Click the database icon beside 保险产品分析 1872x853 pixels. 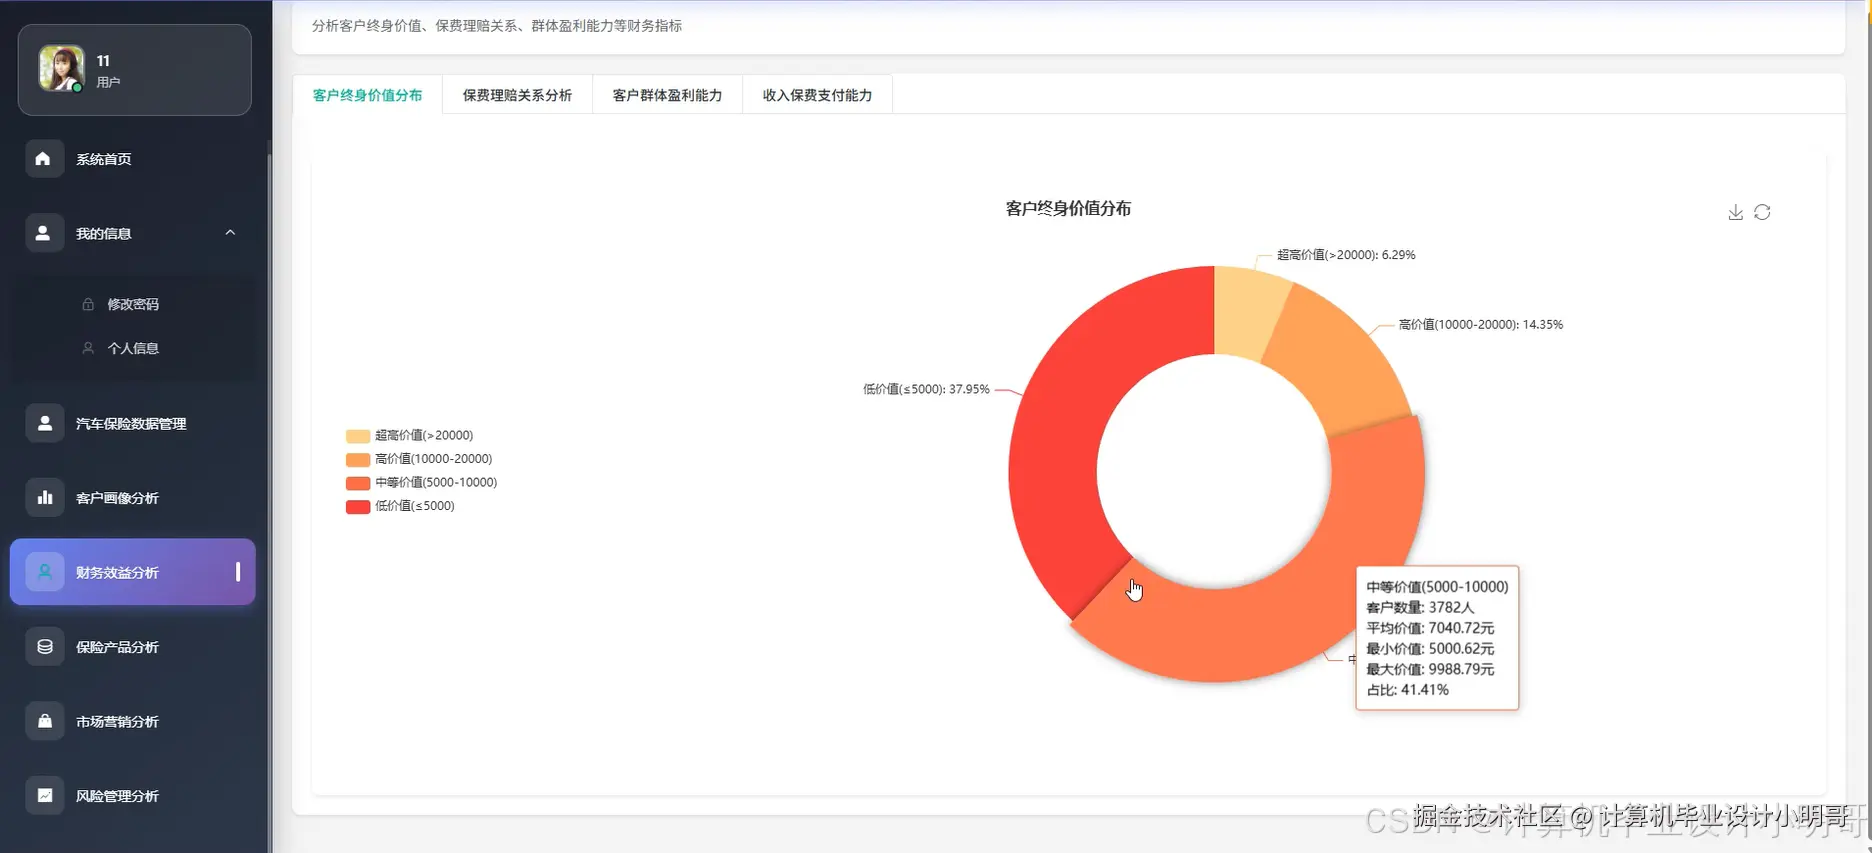point(44,646)
